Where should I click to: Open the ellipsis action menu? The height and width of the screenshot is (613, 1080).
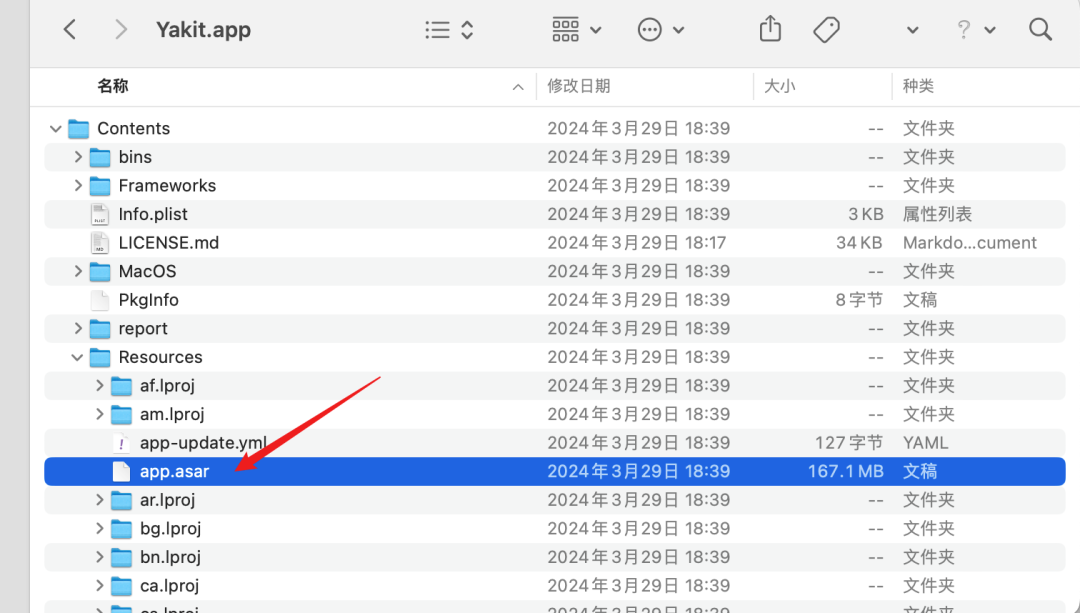pyautogui.click(x=661, y=30)
